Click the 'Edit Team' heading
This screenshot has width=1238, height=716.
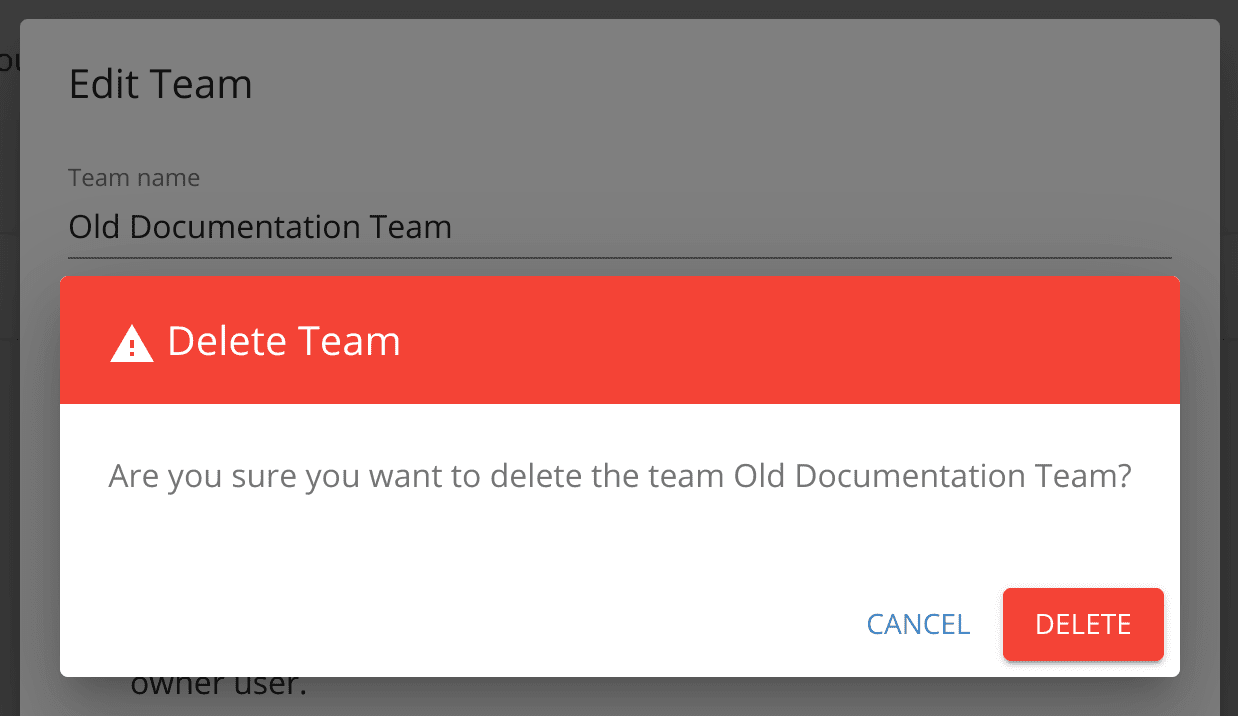[160, 84]
